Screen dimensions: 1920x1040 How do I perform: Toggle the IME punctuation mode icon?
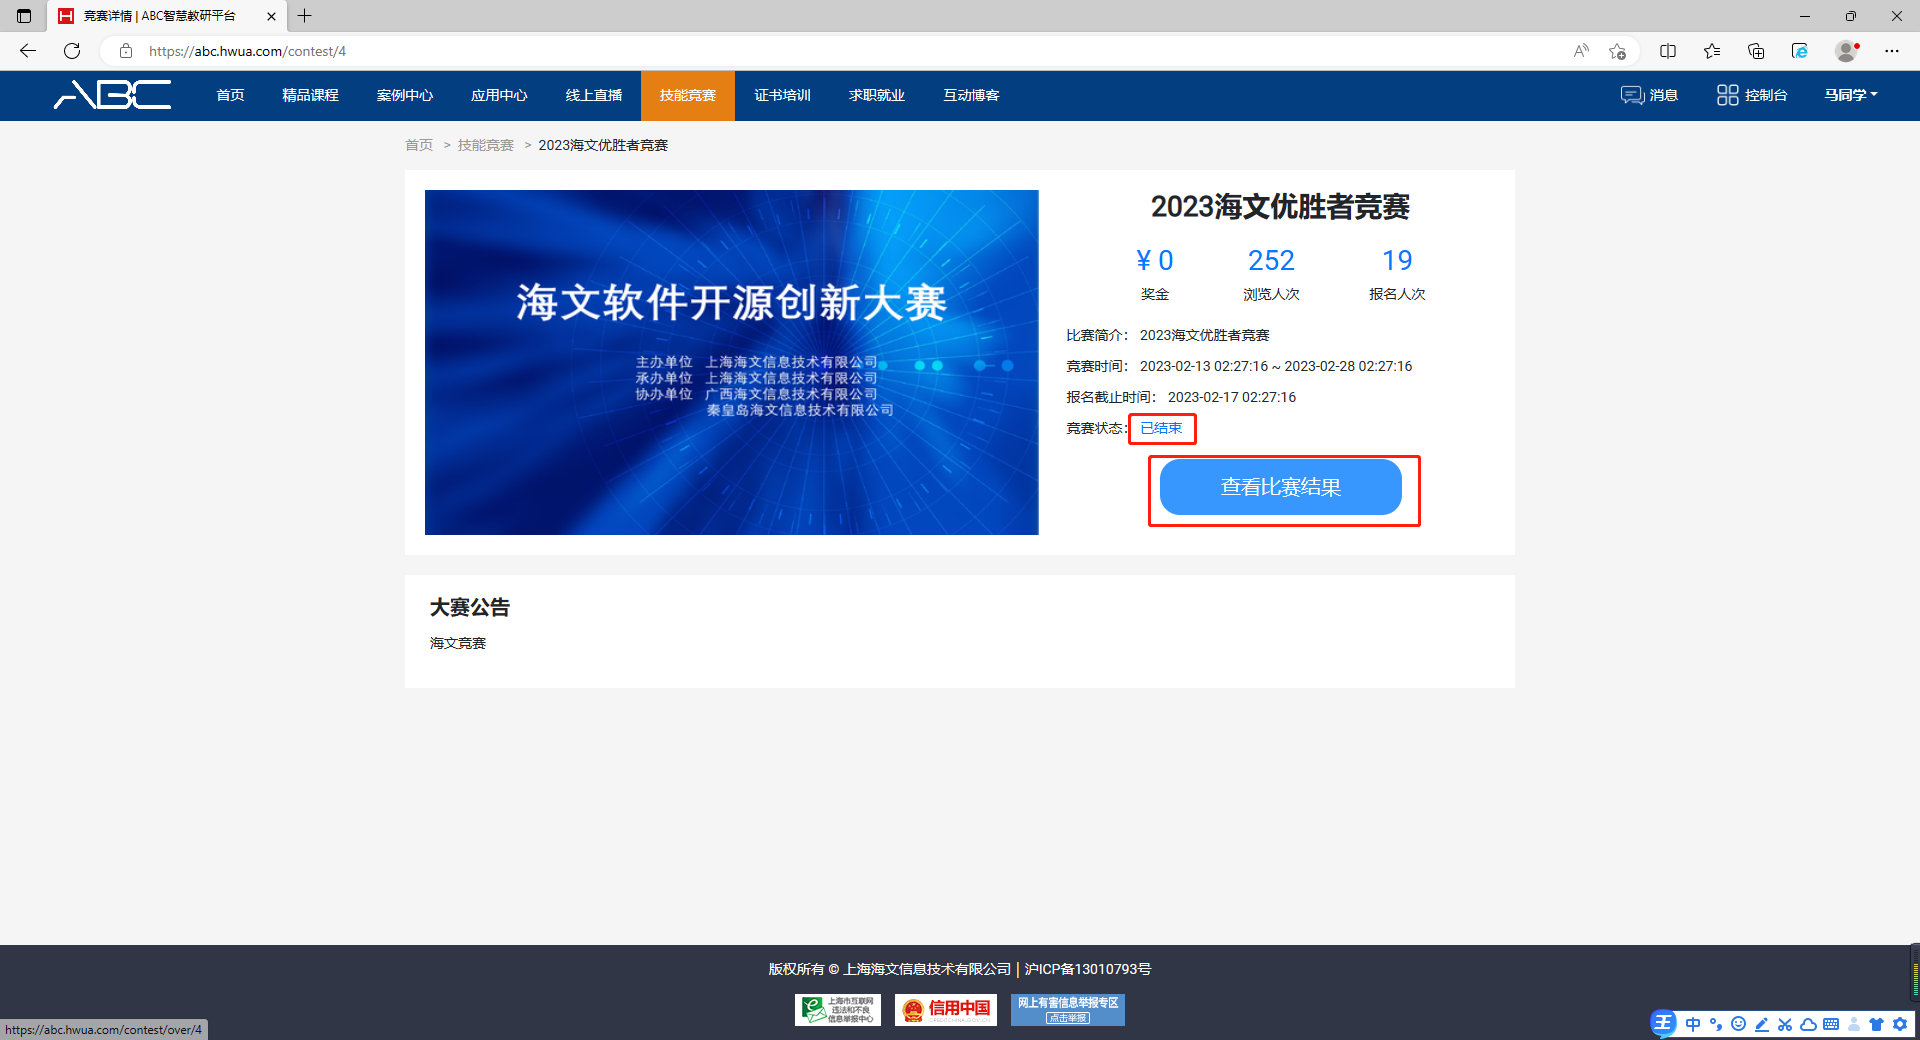tap(1716, 1024)
